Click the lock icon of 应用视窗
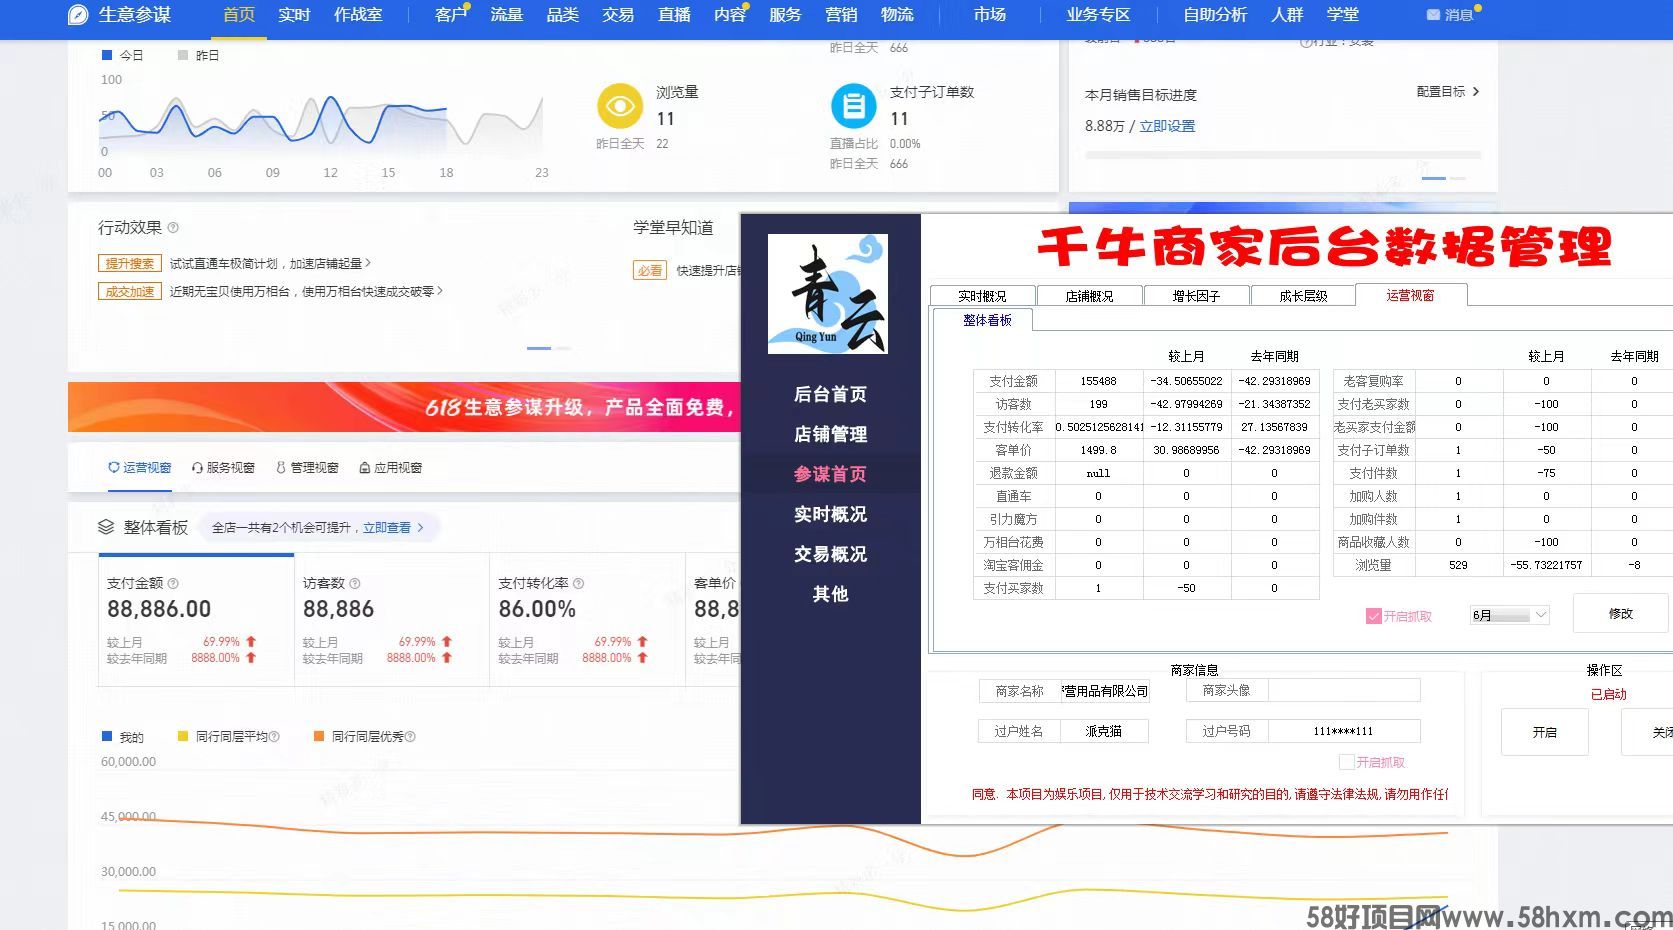 click(x=365, y=467)
